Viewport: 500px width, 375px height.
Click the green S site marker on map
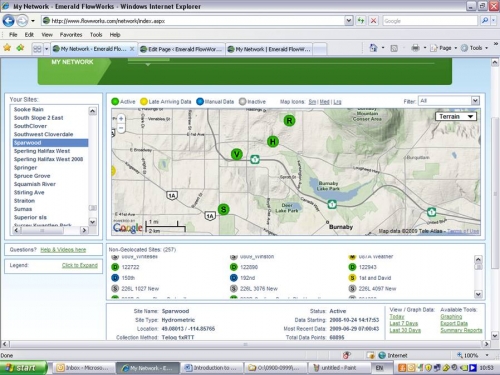(224, 209)
